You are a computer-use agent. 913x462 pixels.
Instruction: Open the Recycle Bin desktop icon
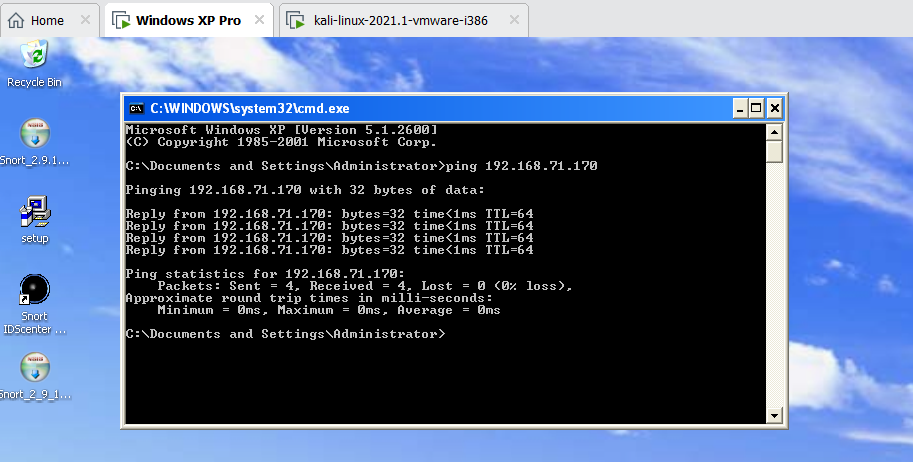pyautogui.click(x=34, y=54)
